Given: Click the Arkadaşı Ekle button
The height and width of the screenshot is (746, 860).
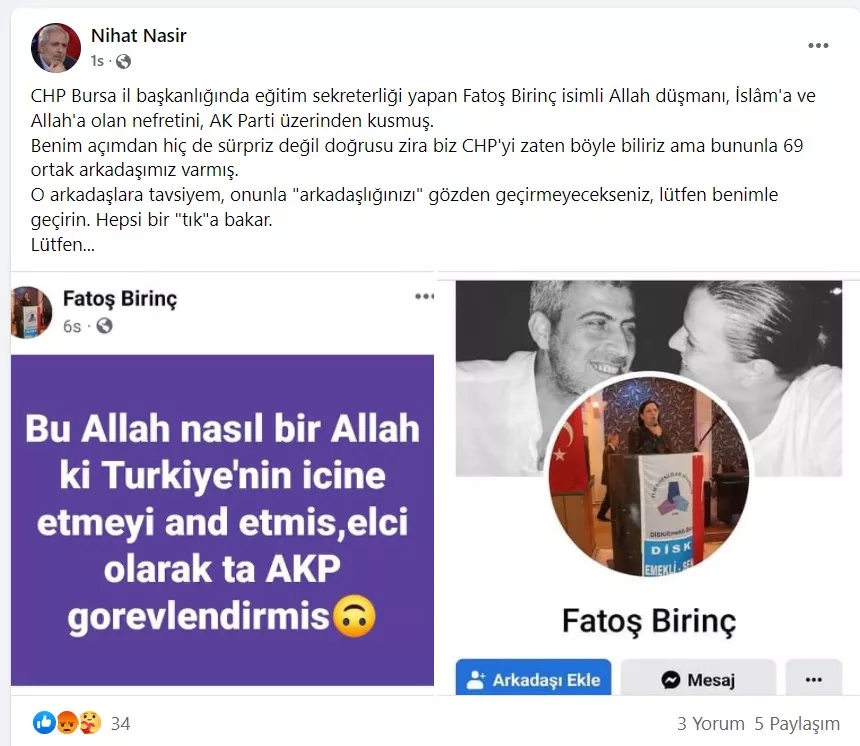Looking at the screenshot, I should tap(533, 679).
